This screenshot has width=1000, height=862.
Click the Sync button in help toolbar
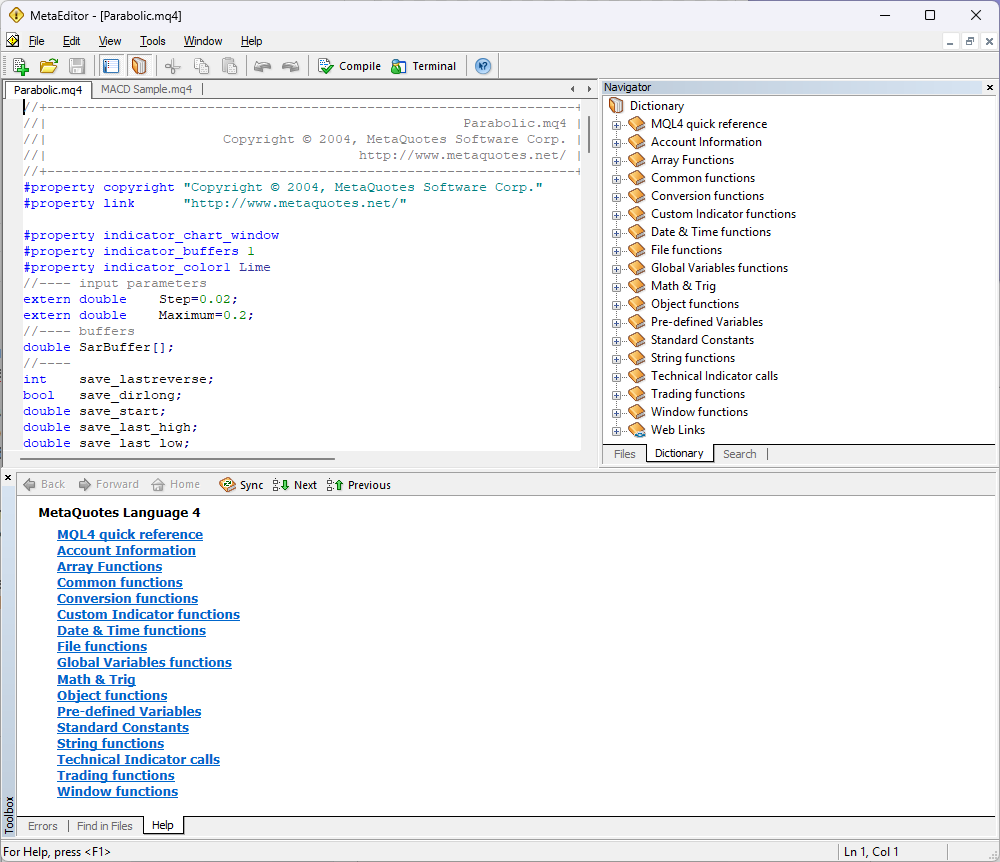[x=241, y=485]
